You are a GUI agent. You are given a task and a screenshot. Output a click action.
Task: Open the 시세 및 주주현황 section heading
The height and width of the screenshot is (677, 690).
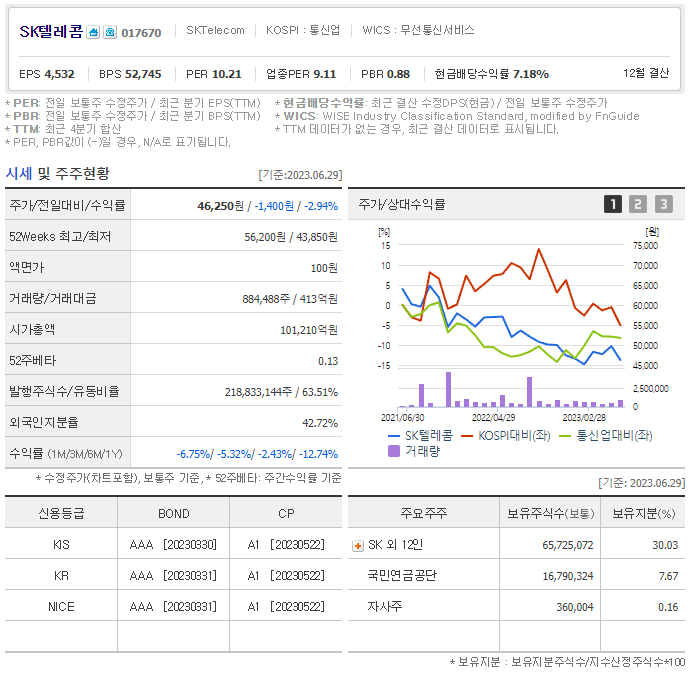pyautogui.click(x=58, y=173)
